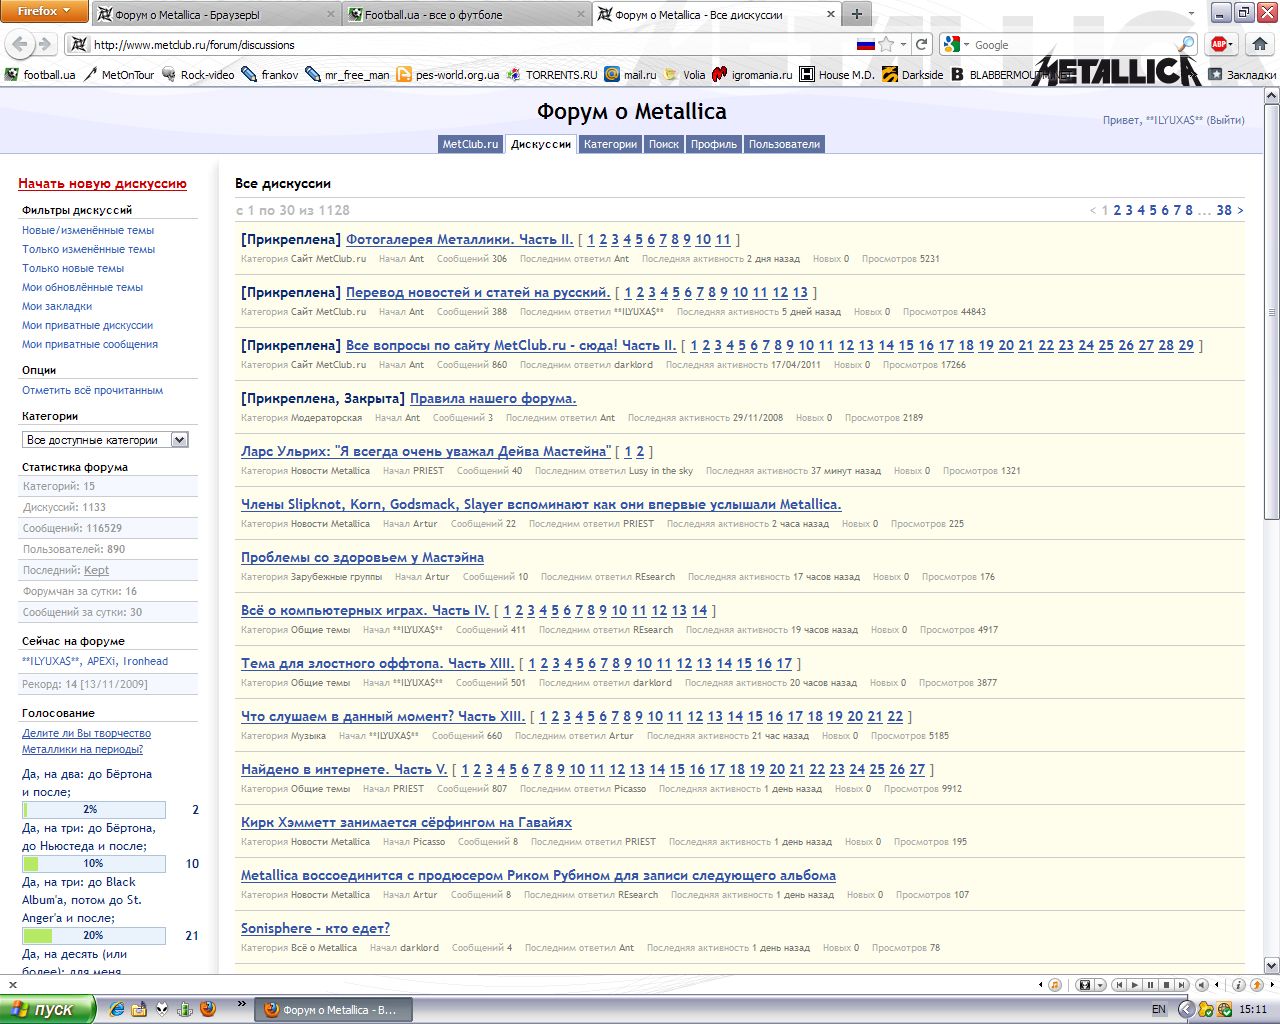Click the 20% poll result bar

tap(94, 936)
